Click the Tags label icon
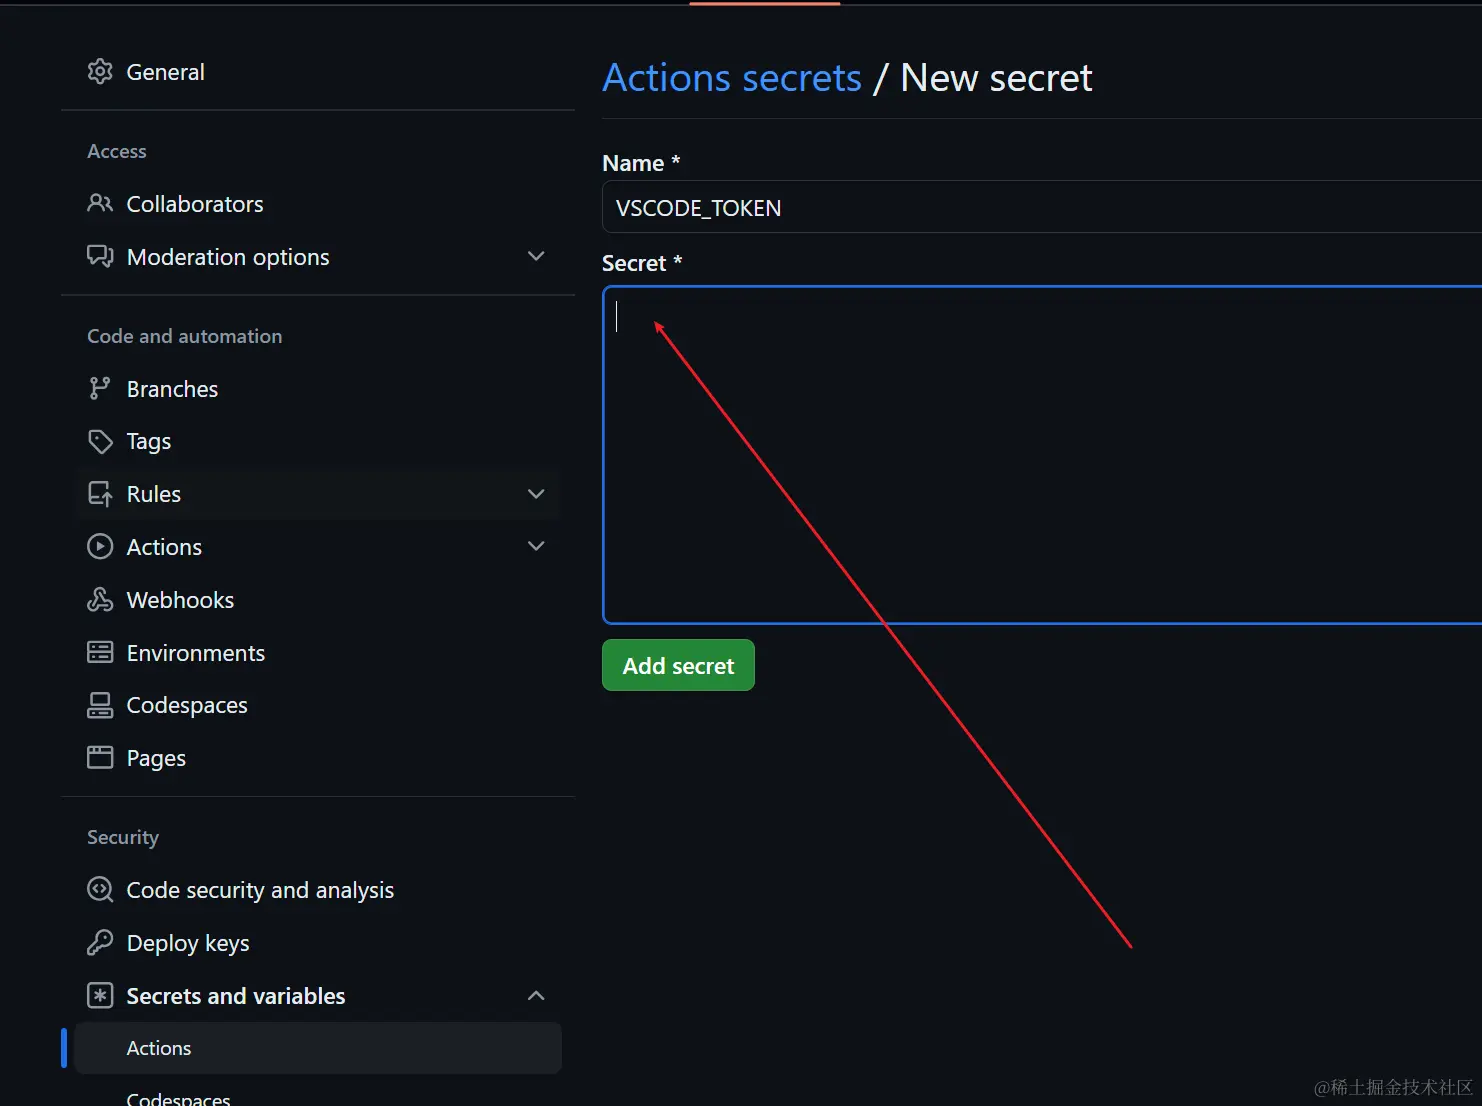 point(100,441)
